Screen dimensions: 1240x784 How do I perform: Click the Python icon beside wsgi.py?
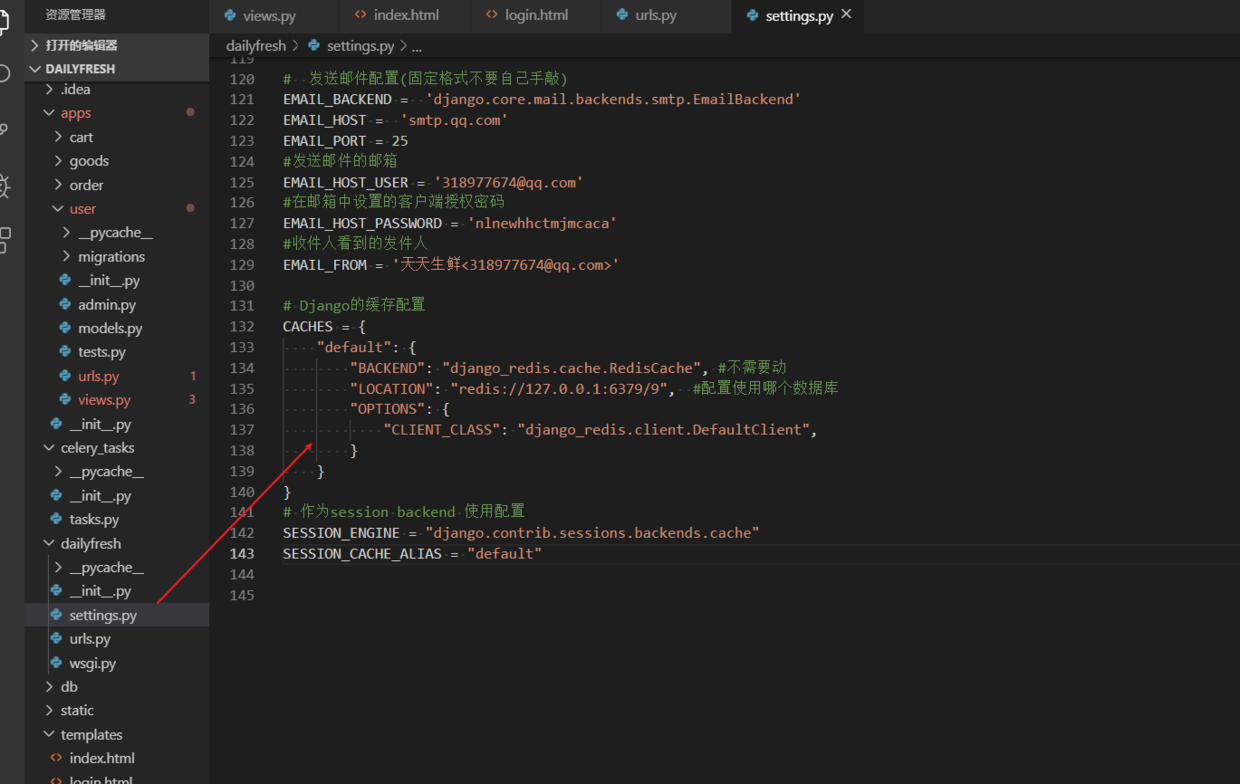coord(57,663)
